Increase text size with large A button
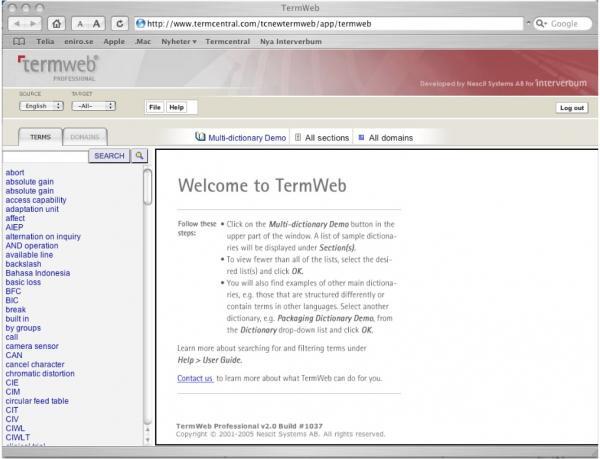This screenshot has width=600, height=459. (x=97, y=24)
